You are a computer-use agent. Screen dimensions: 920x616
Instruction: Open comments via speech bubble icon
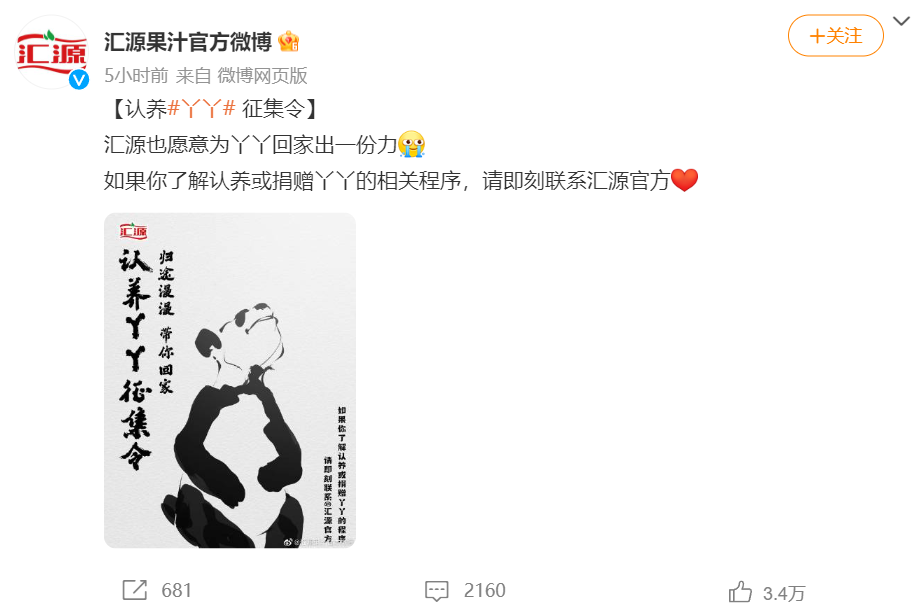437,591
